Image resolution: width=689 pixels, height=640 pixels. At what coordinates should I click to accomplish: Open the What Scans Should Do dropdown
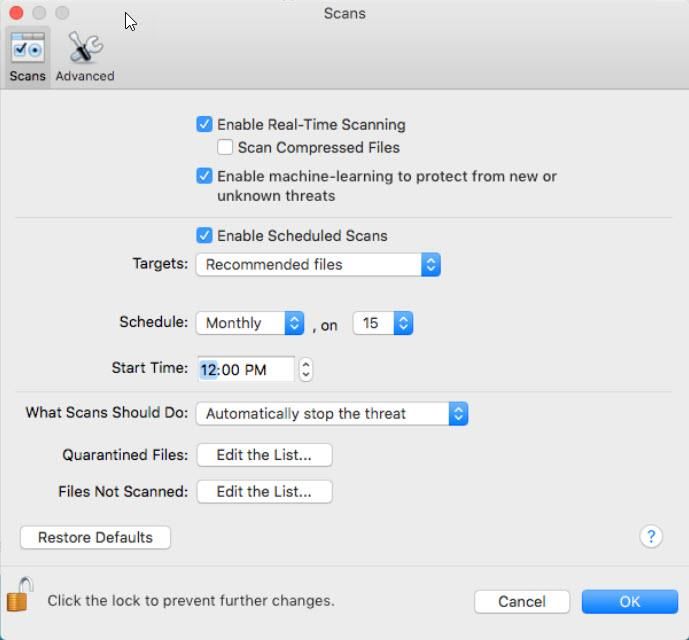point(332,414)
